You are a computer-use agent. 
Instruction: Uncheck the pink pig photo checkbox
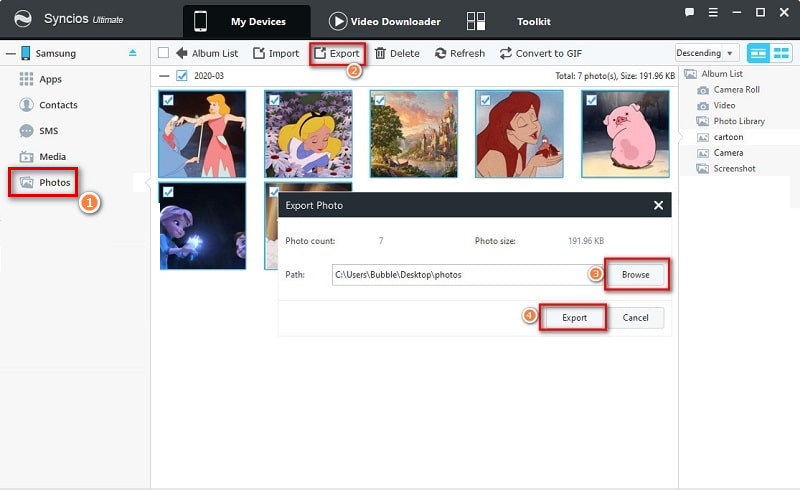coord(591,100)
